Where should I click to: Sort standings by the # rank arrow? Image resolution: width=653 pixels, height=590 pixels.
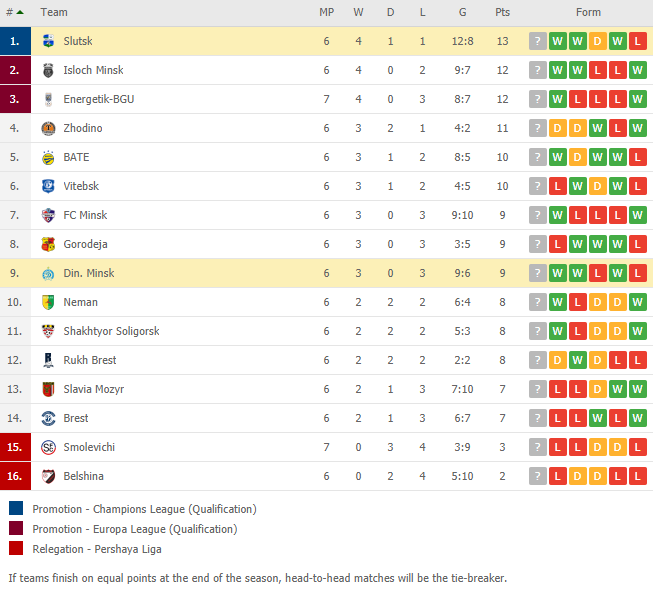pos(15,12)
